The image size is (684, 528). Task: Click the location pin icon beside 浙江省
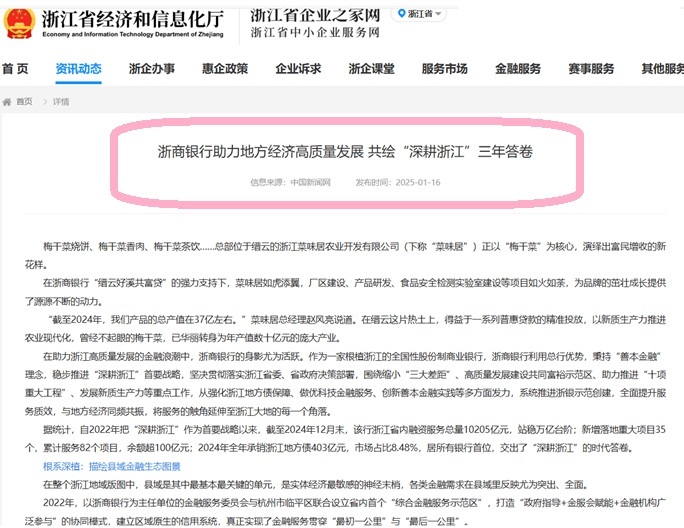pyautogui.click(x=402, y=14)
